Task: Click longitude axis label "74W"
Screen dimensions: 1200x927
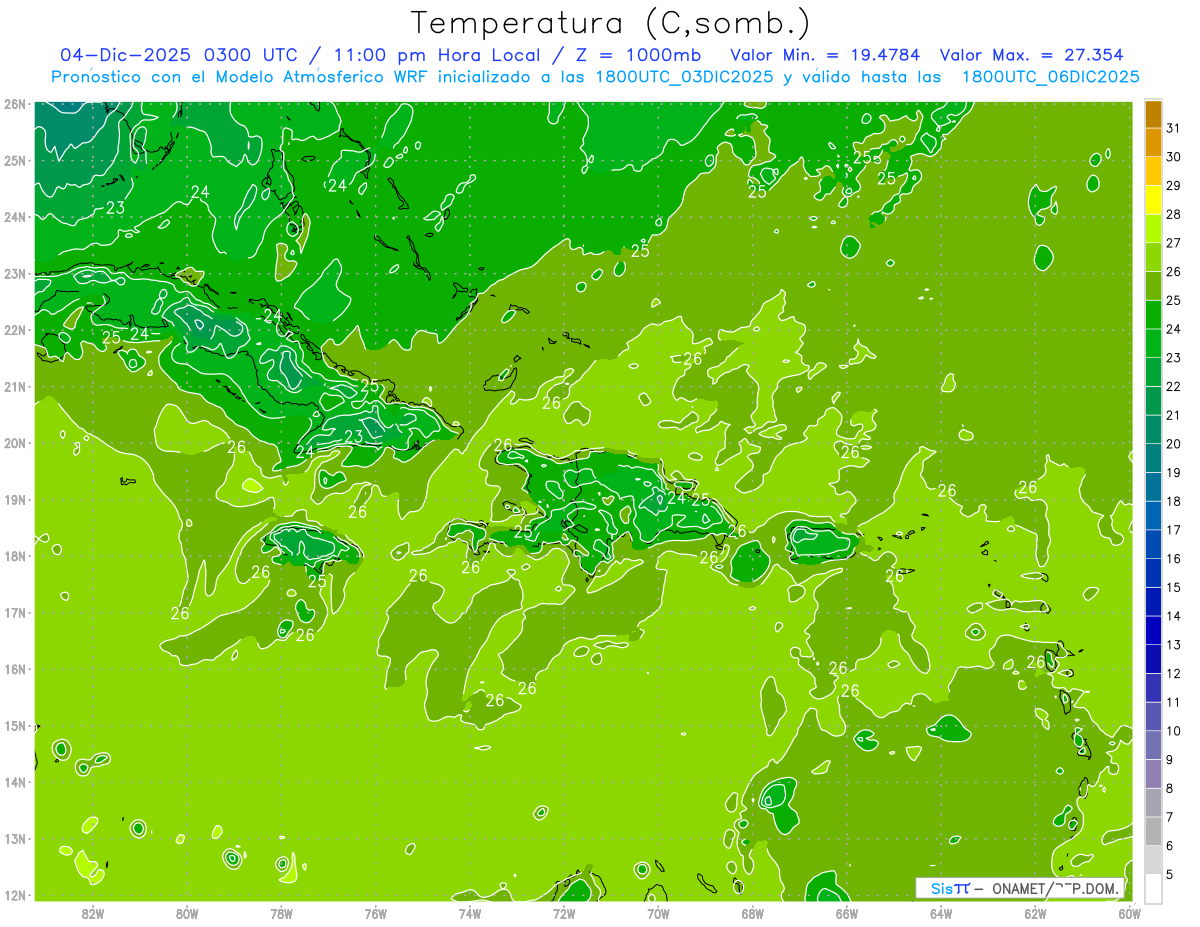Action: (470, 913)
